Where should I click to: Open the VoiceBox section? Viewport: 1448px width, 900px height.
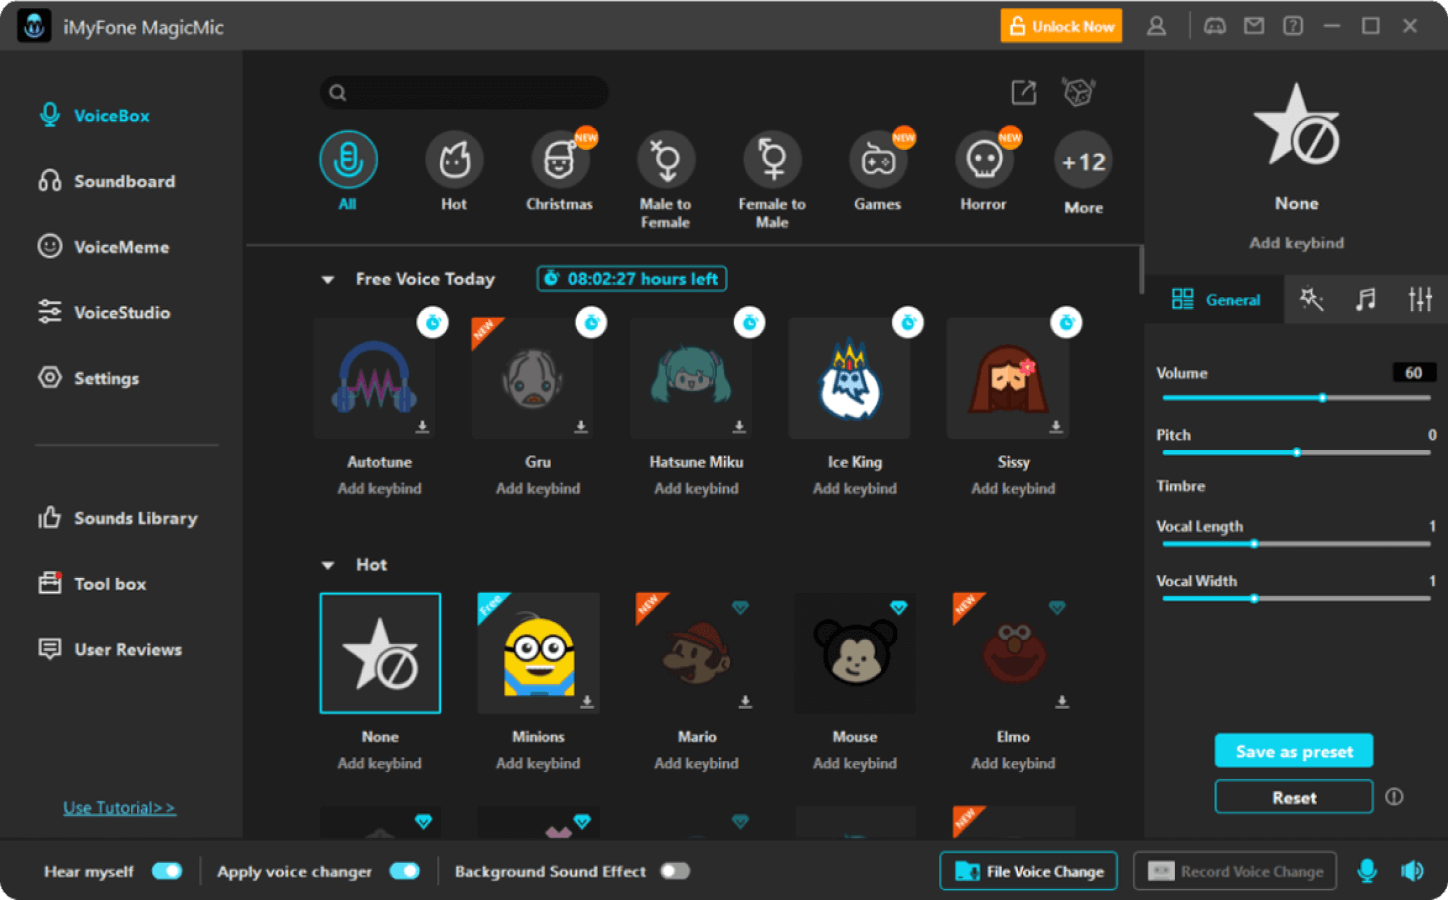95,116
